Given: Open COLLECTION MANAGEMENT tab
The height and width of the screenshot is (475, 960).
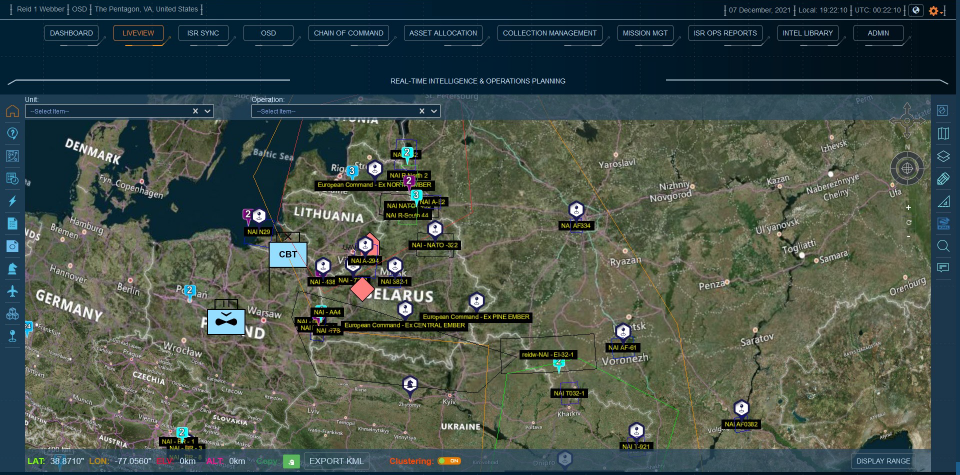Looking at the screenshot, I should click(550, 33).
